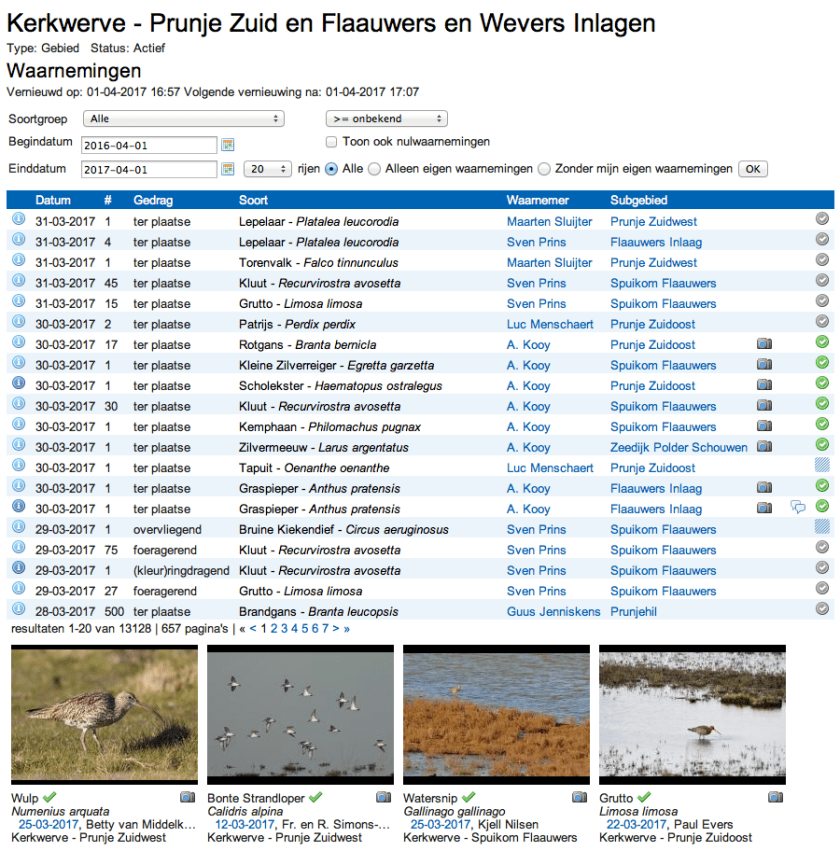Open date link 25-03-2017 under Wulp

[x=49, y=824]
